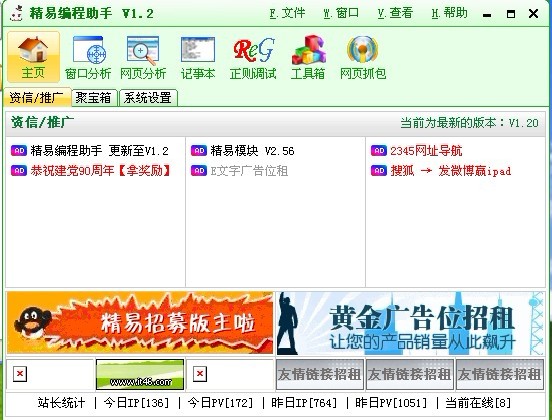Click the middle 友情链接招租 button
The width and height of the screenshot is (552, 420).
tap(410, 374)
